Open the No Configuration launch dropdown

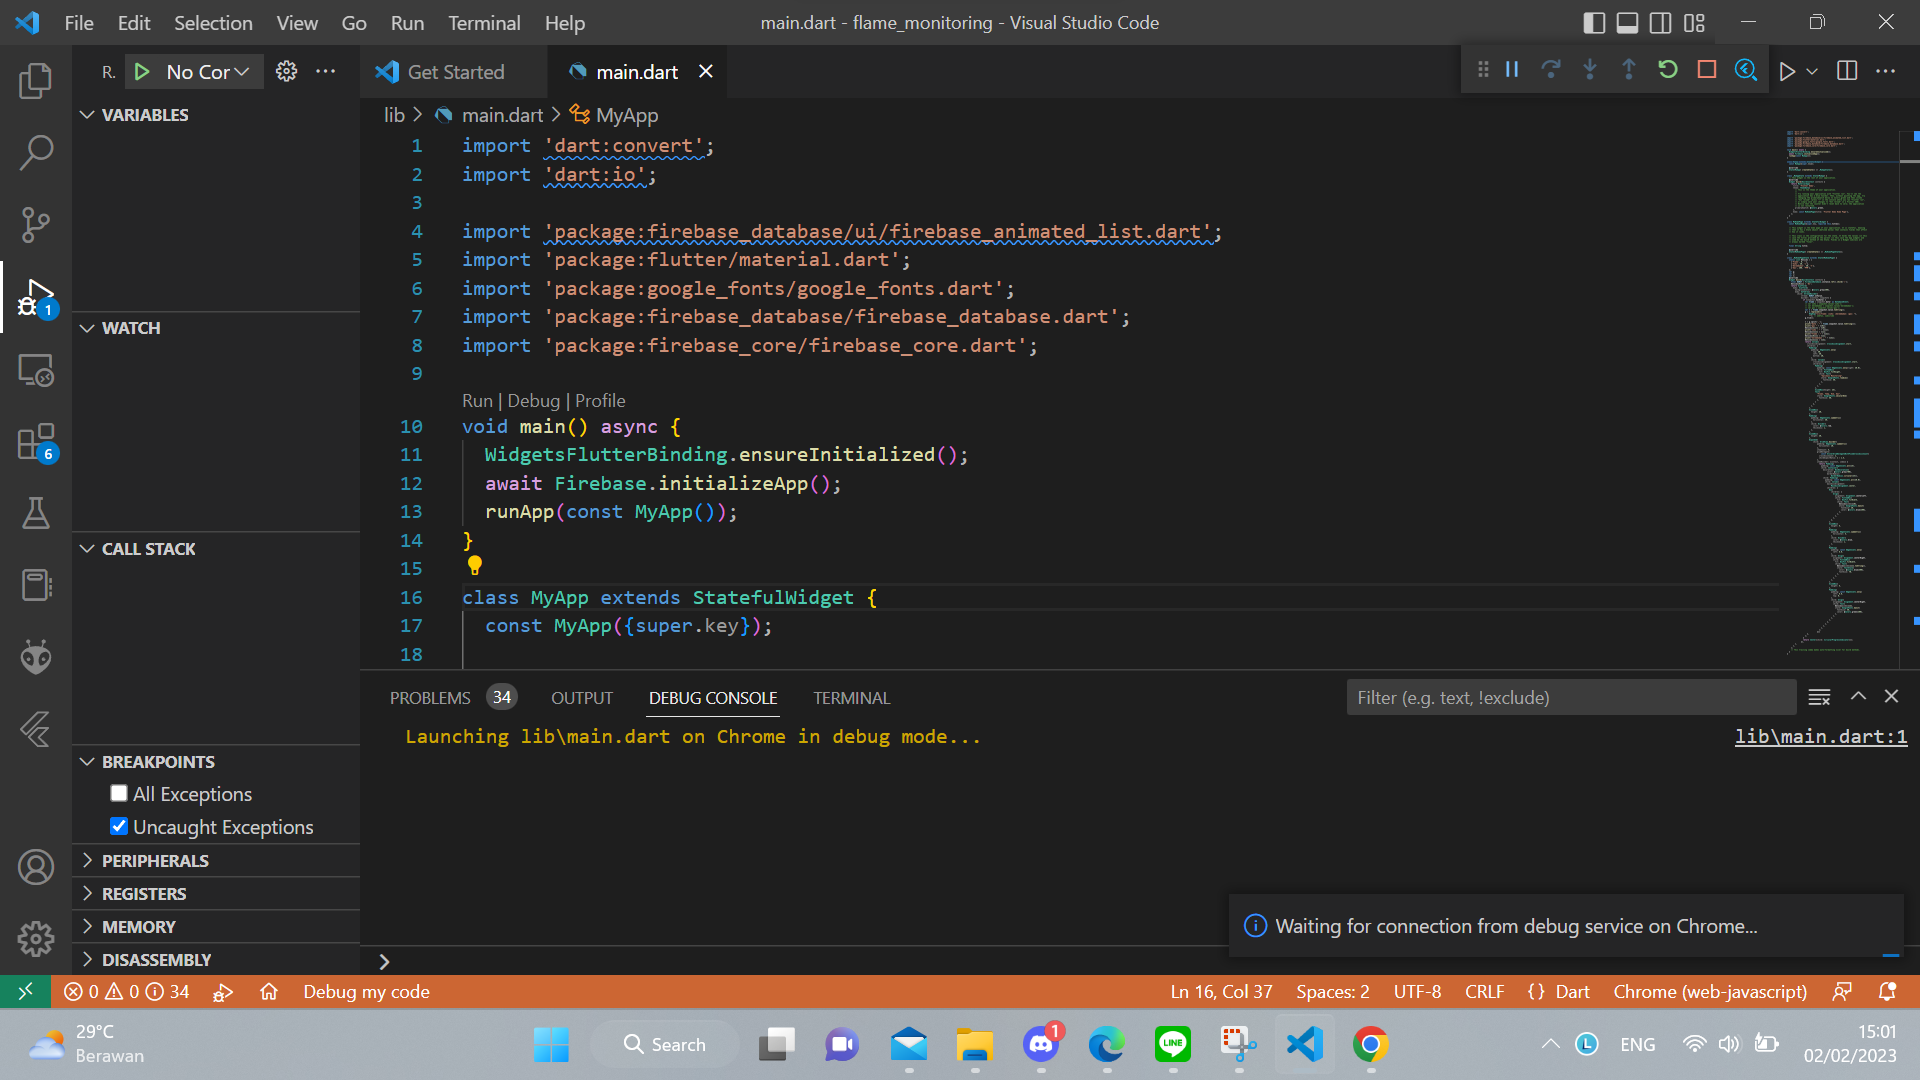pos(207,72)
